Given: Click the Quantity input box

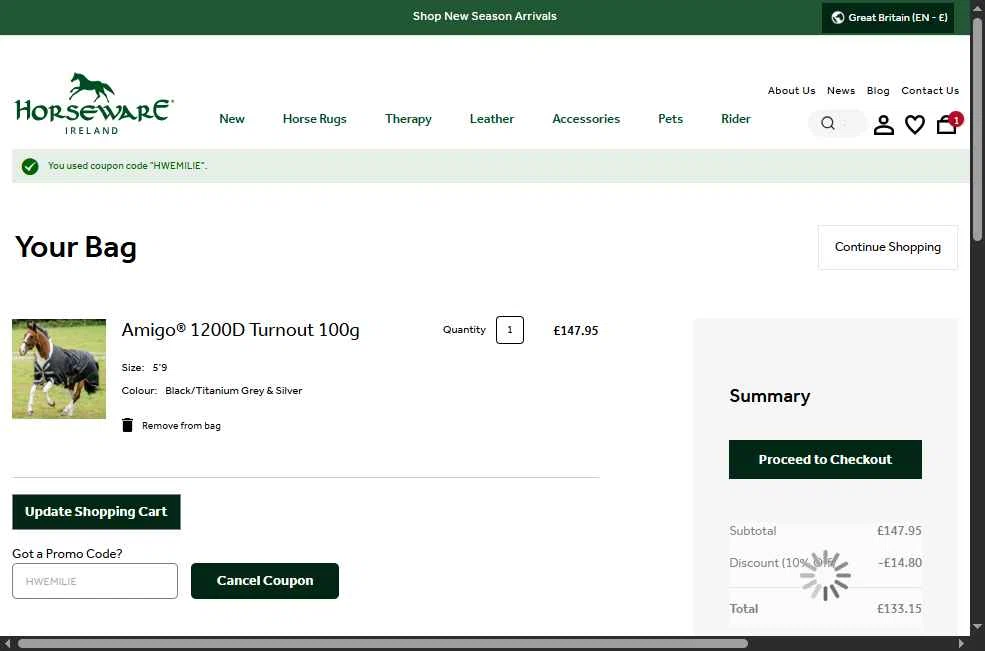Looking at the screenshot, I should click(x=509, y=330).
